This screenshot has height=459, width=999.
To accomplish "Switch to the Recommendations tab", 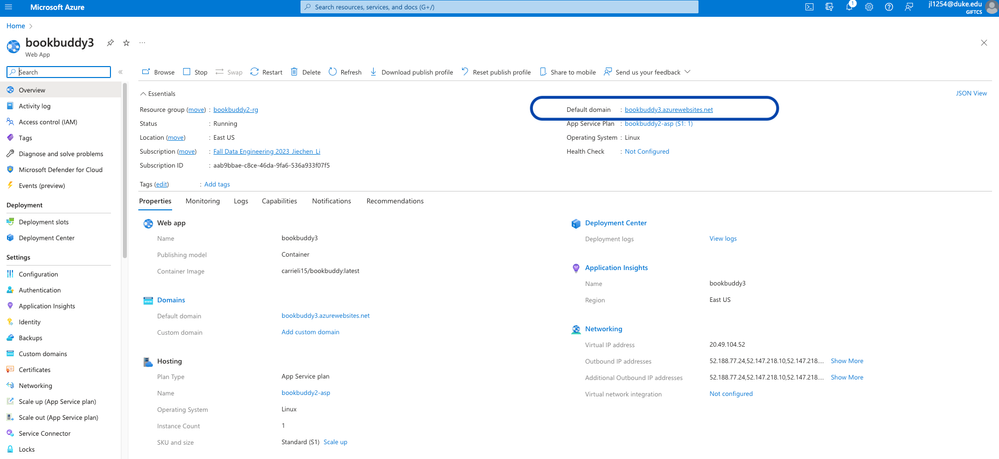I will click(395, 201).
